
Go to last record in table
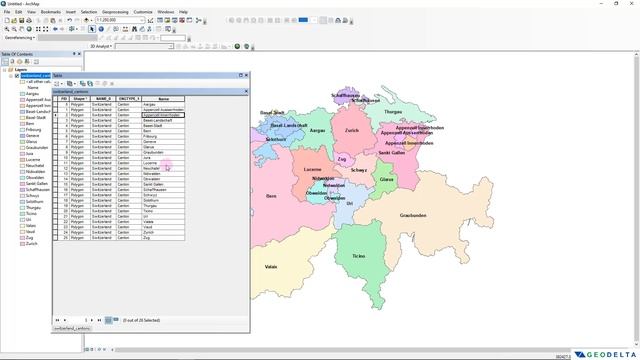pyautogui.click(x=99, y=320)
